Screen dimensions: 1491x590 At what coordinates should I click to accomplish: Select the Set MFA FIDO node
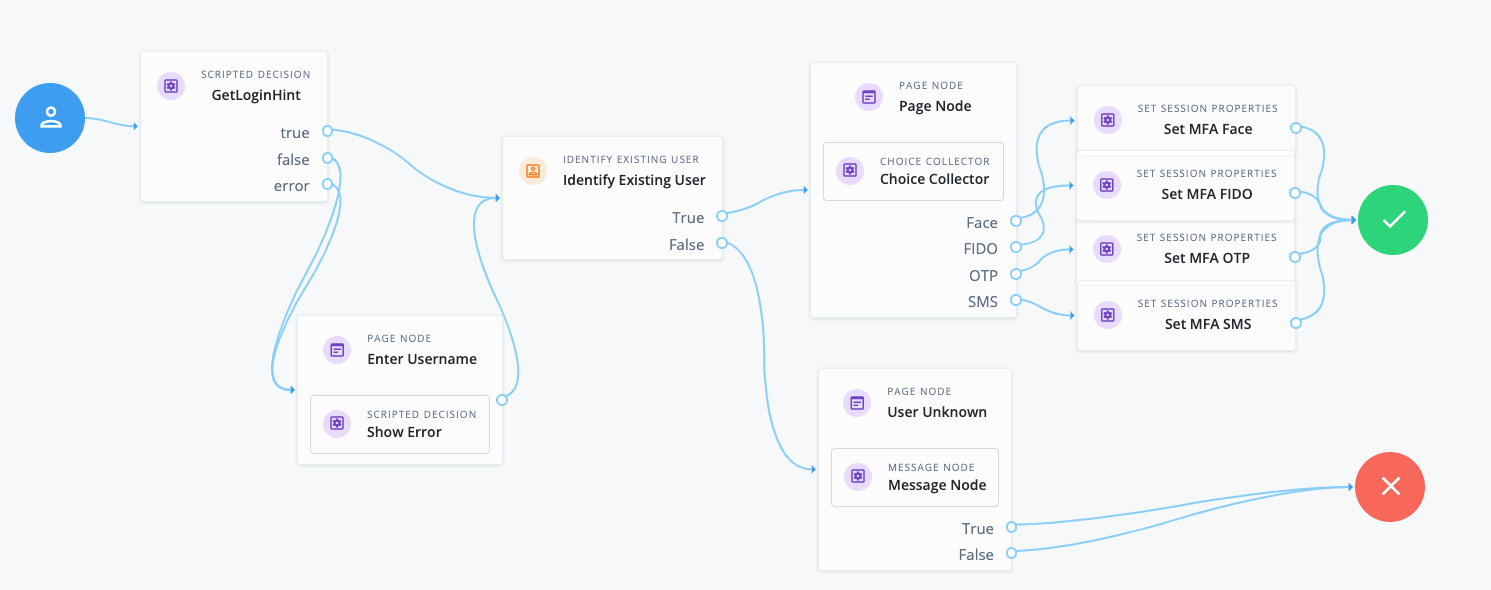[1186, 185]
